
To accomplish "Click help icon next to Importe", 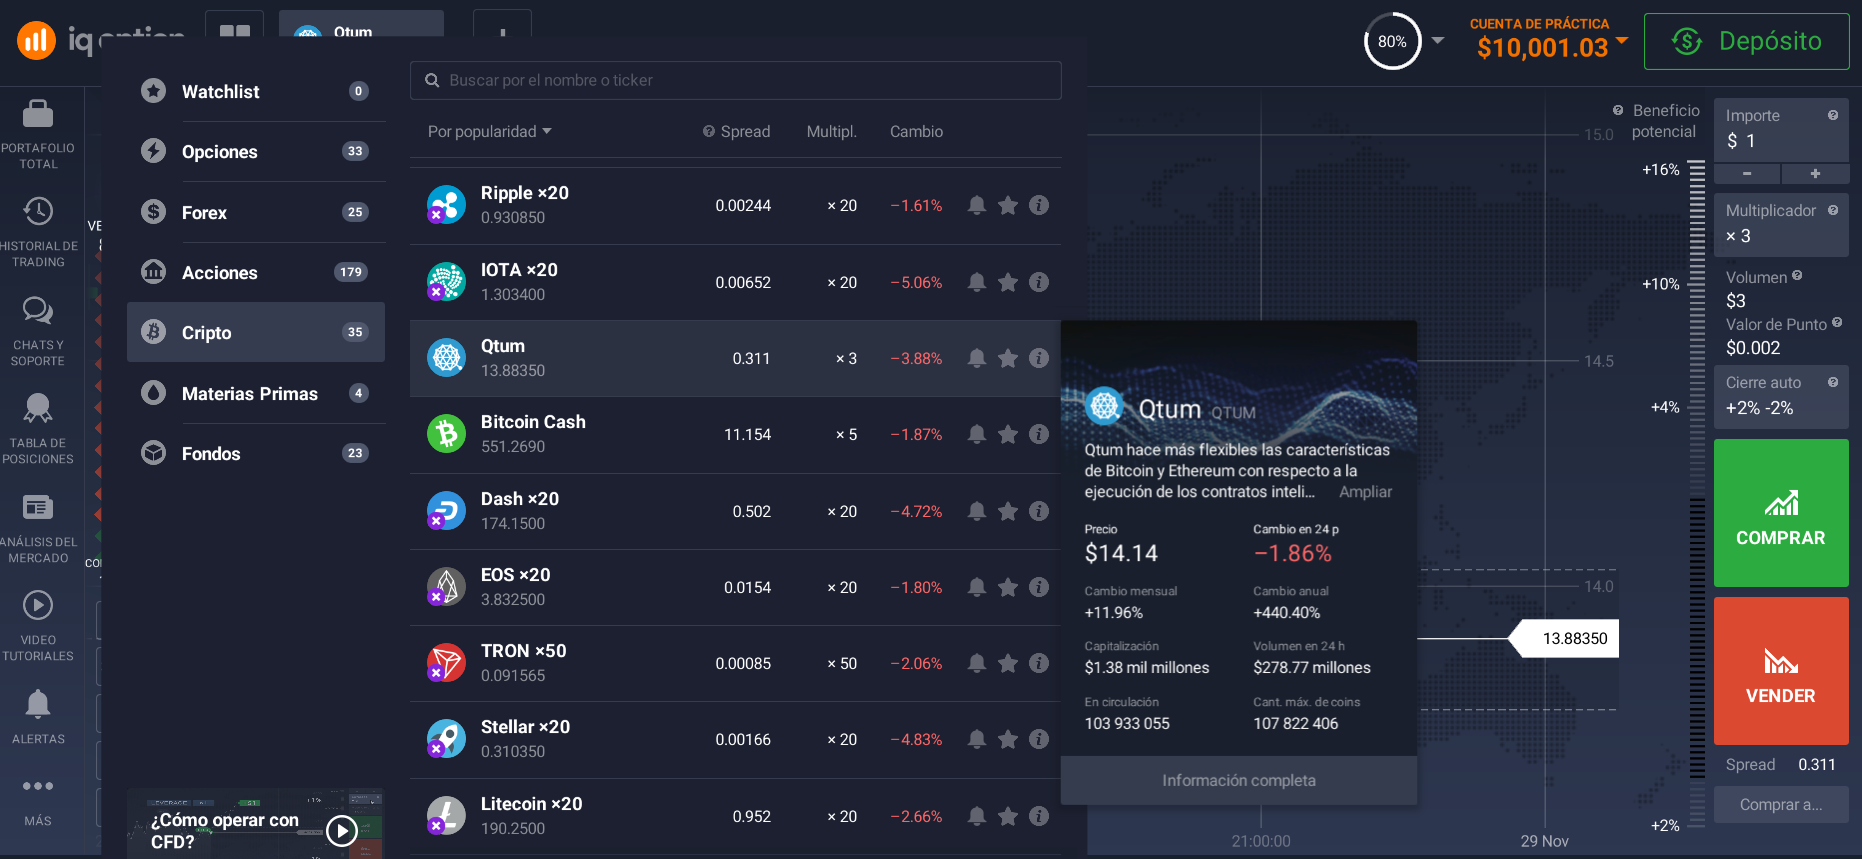I will pos(1833,115).
